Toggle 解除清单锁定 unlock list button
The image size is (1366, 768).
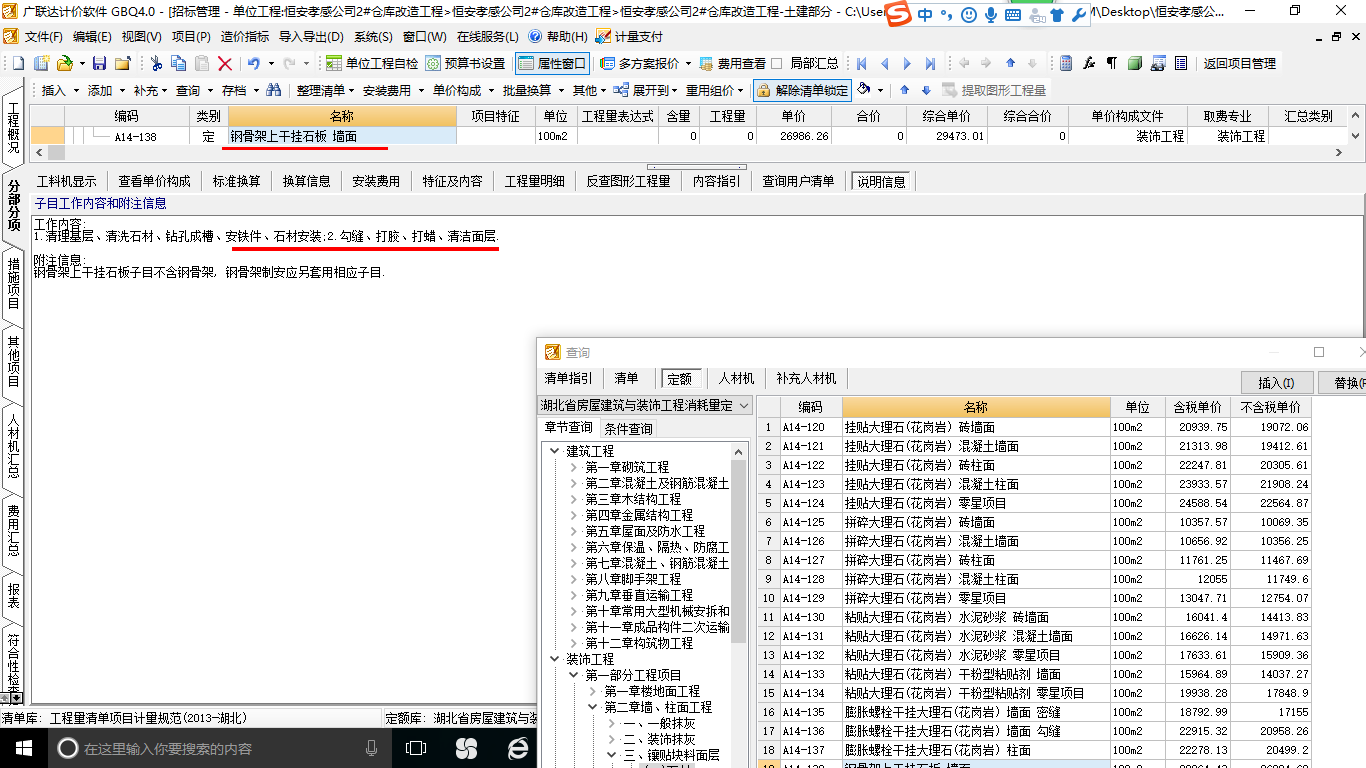(802, 90)
